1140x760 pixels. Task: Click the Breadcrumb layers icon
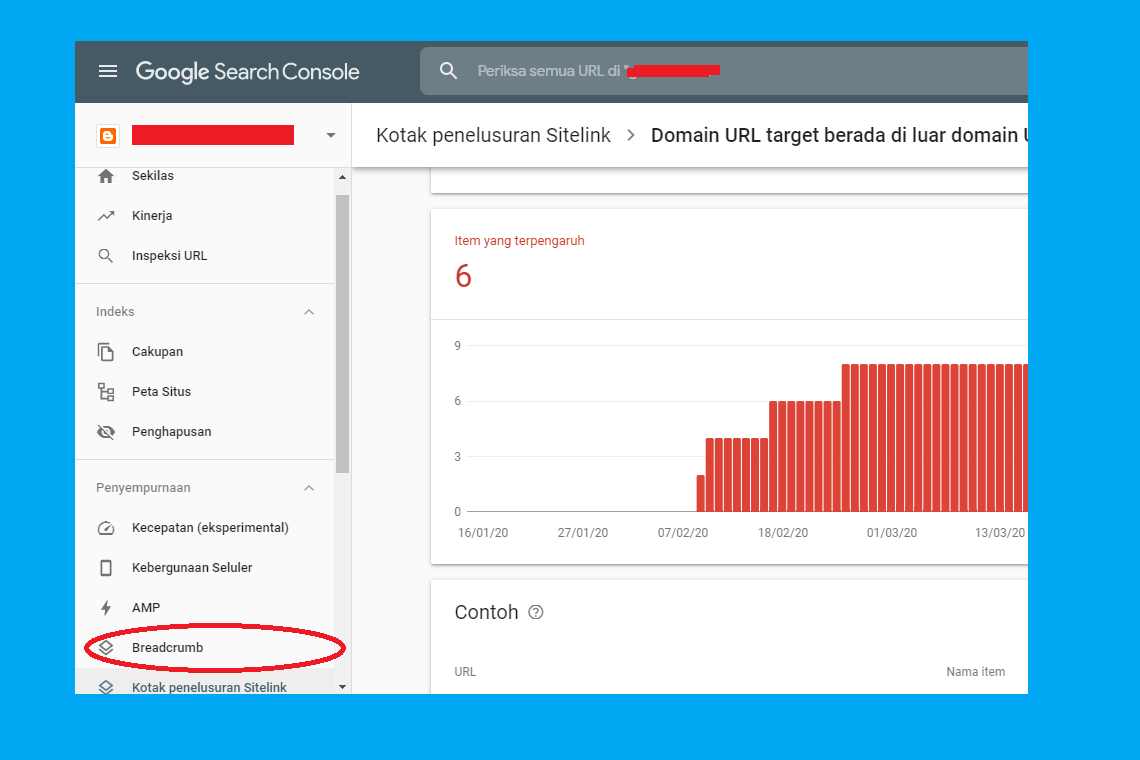(x=106, y=647)
